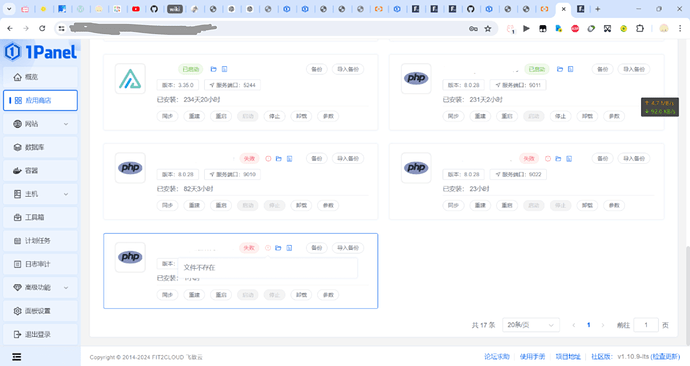The width and height of the screenshot is (690, 366).
Task: Switch to the YouTube browser tab
Action: pos(136,9)
